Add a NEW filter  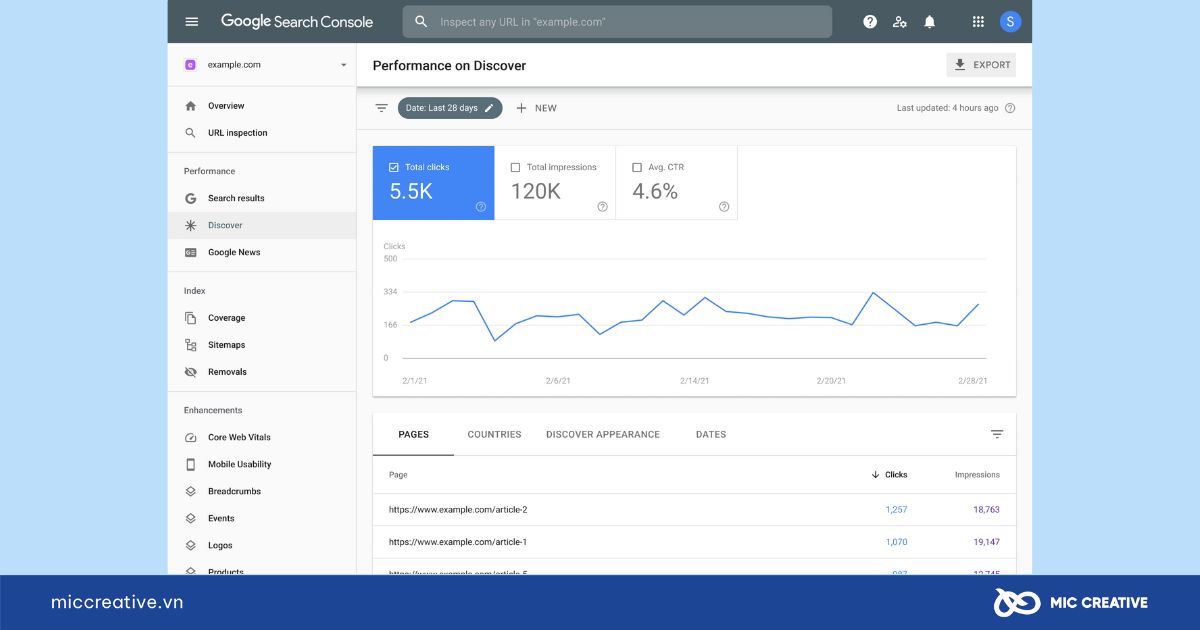[x=536, y=108]
